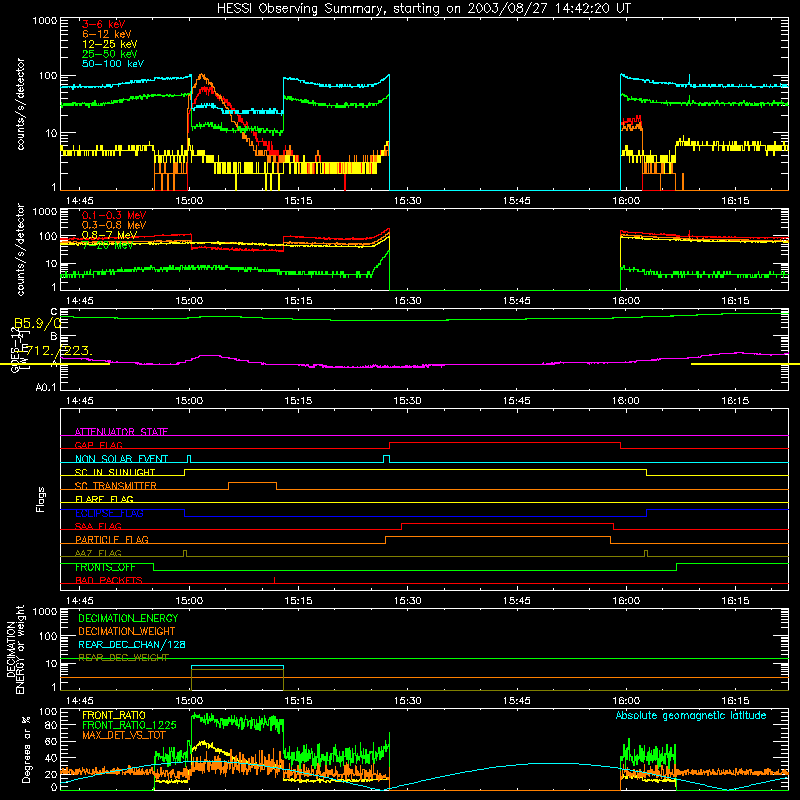Click the vertical Flags axis title
The width and height of the screenshot is (800, 800).
point(41,499)
